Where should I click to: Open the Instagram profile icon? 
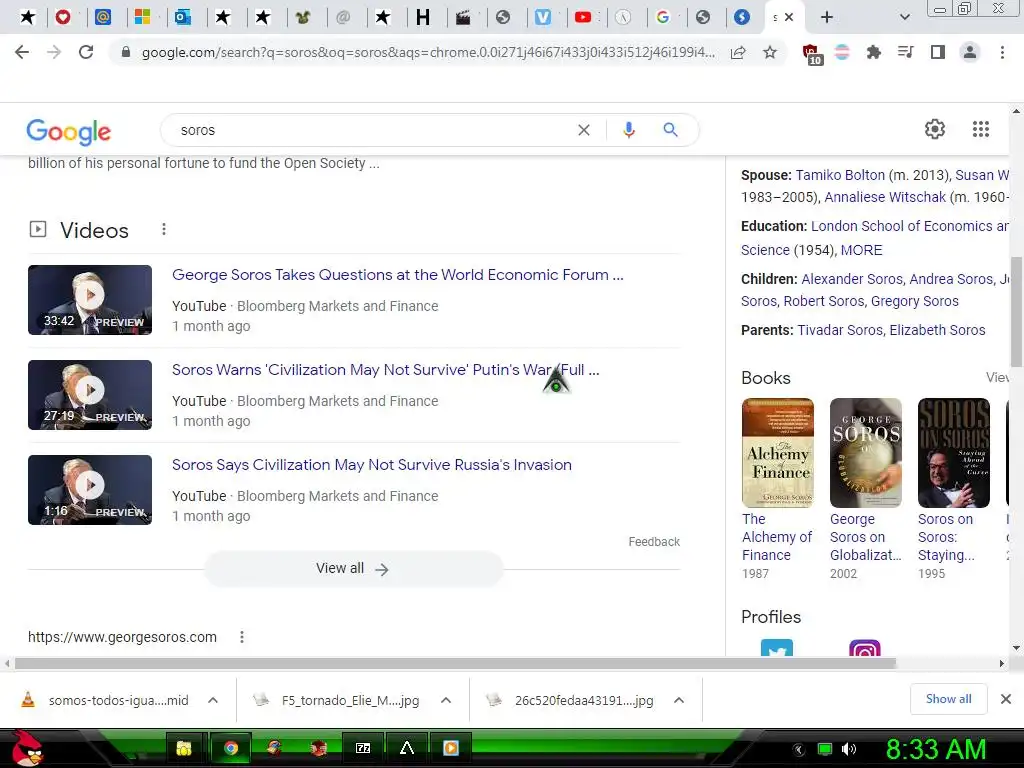[865, 648]
